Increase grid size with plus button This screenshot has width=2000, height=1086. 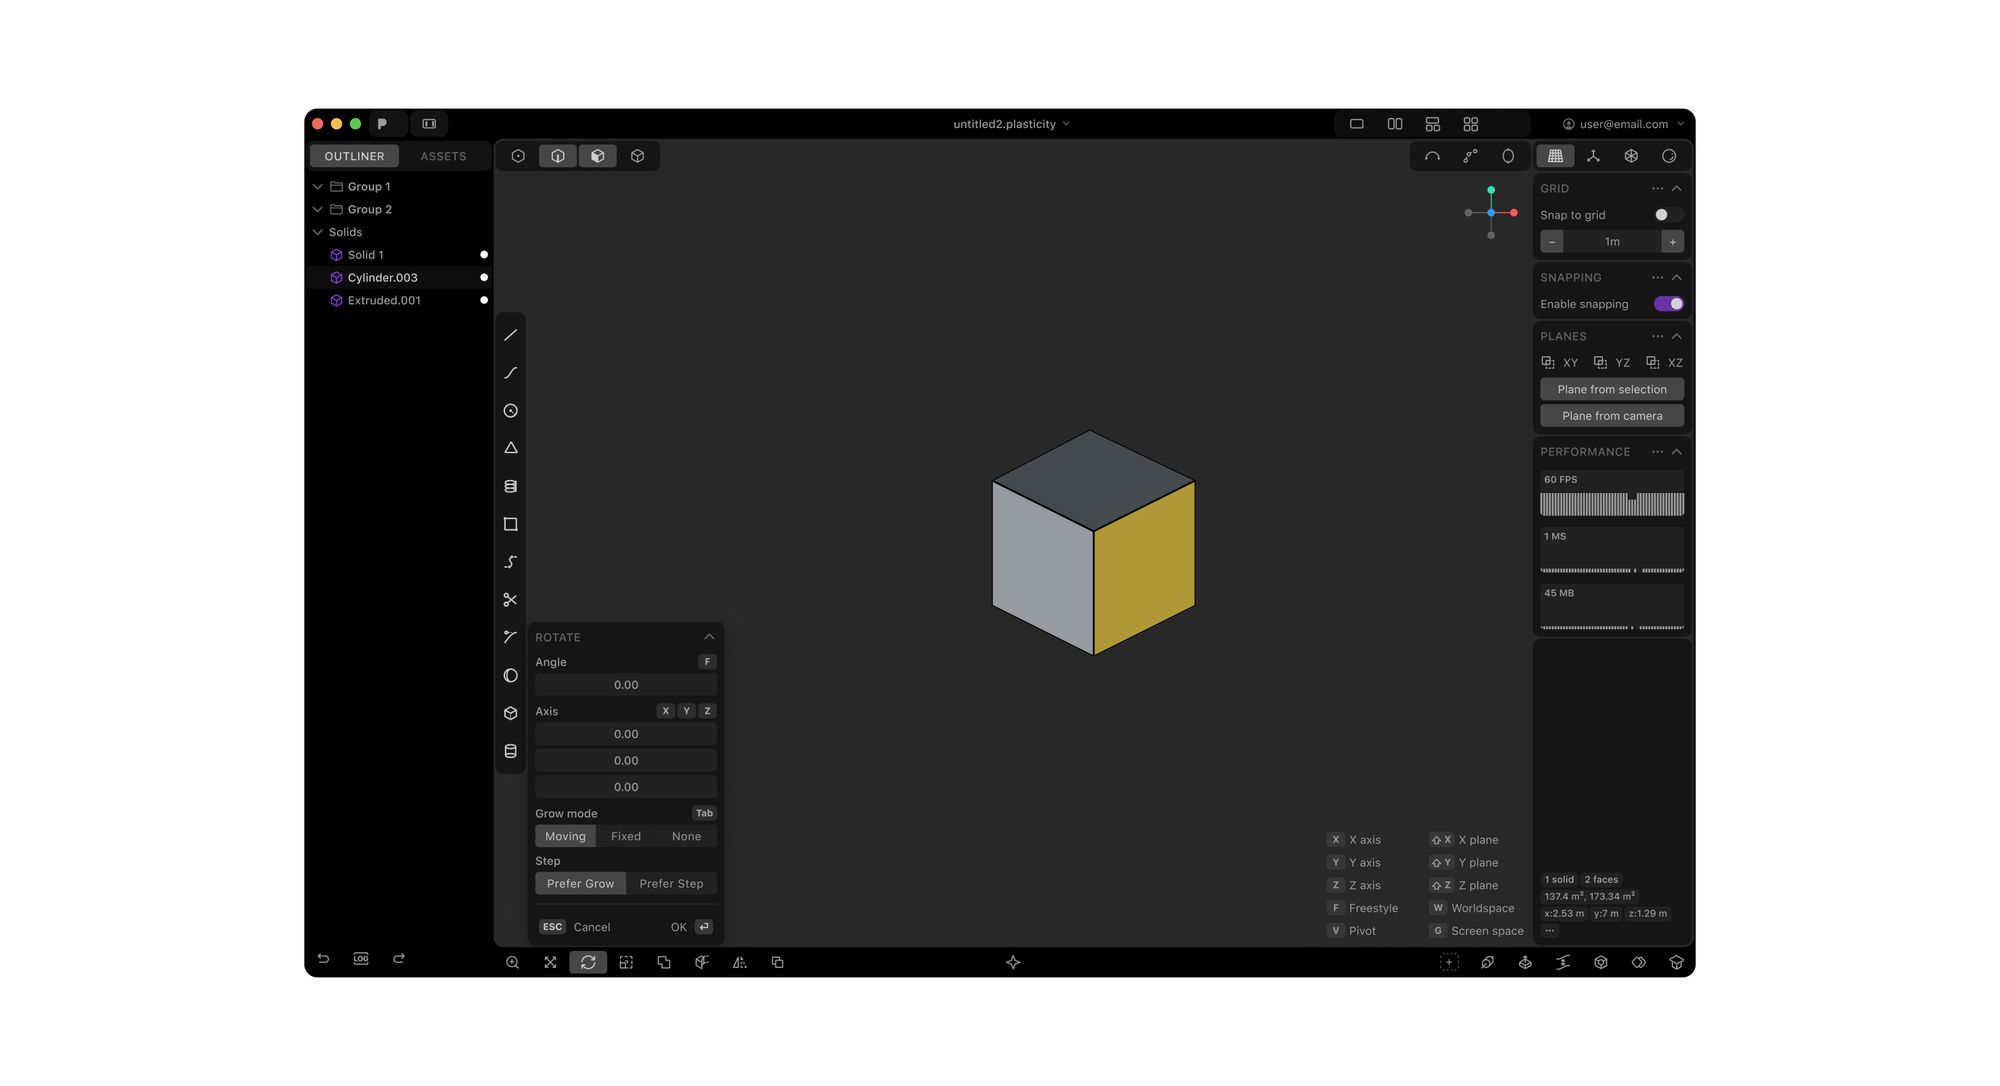1672,242
